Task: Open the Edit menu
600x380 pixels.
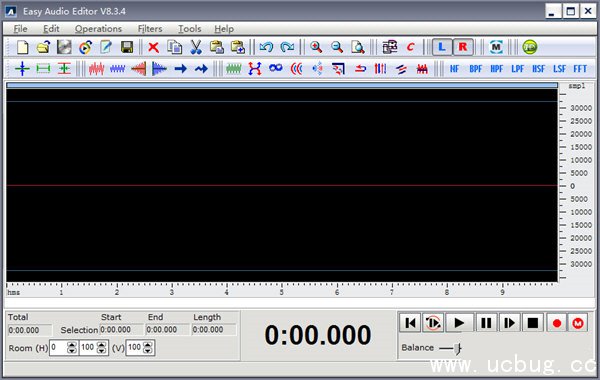Action: [51, 29]
